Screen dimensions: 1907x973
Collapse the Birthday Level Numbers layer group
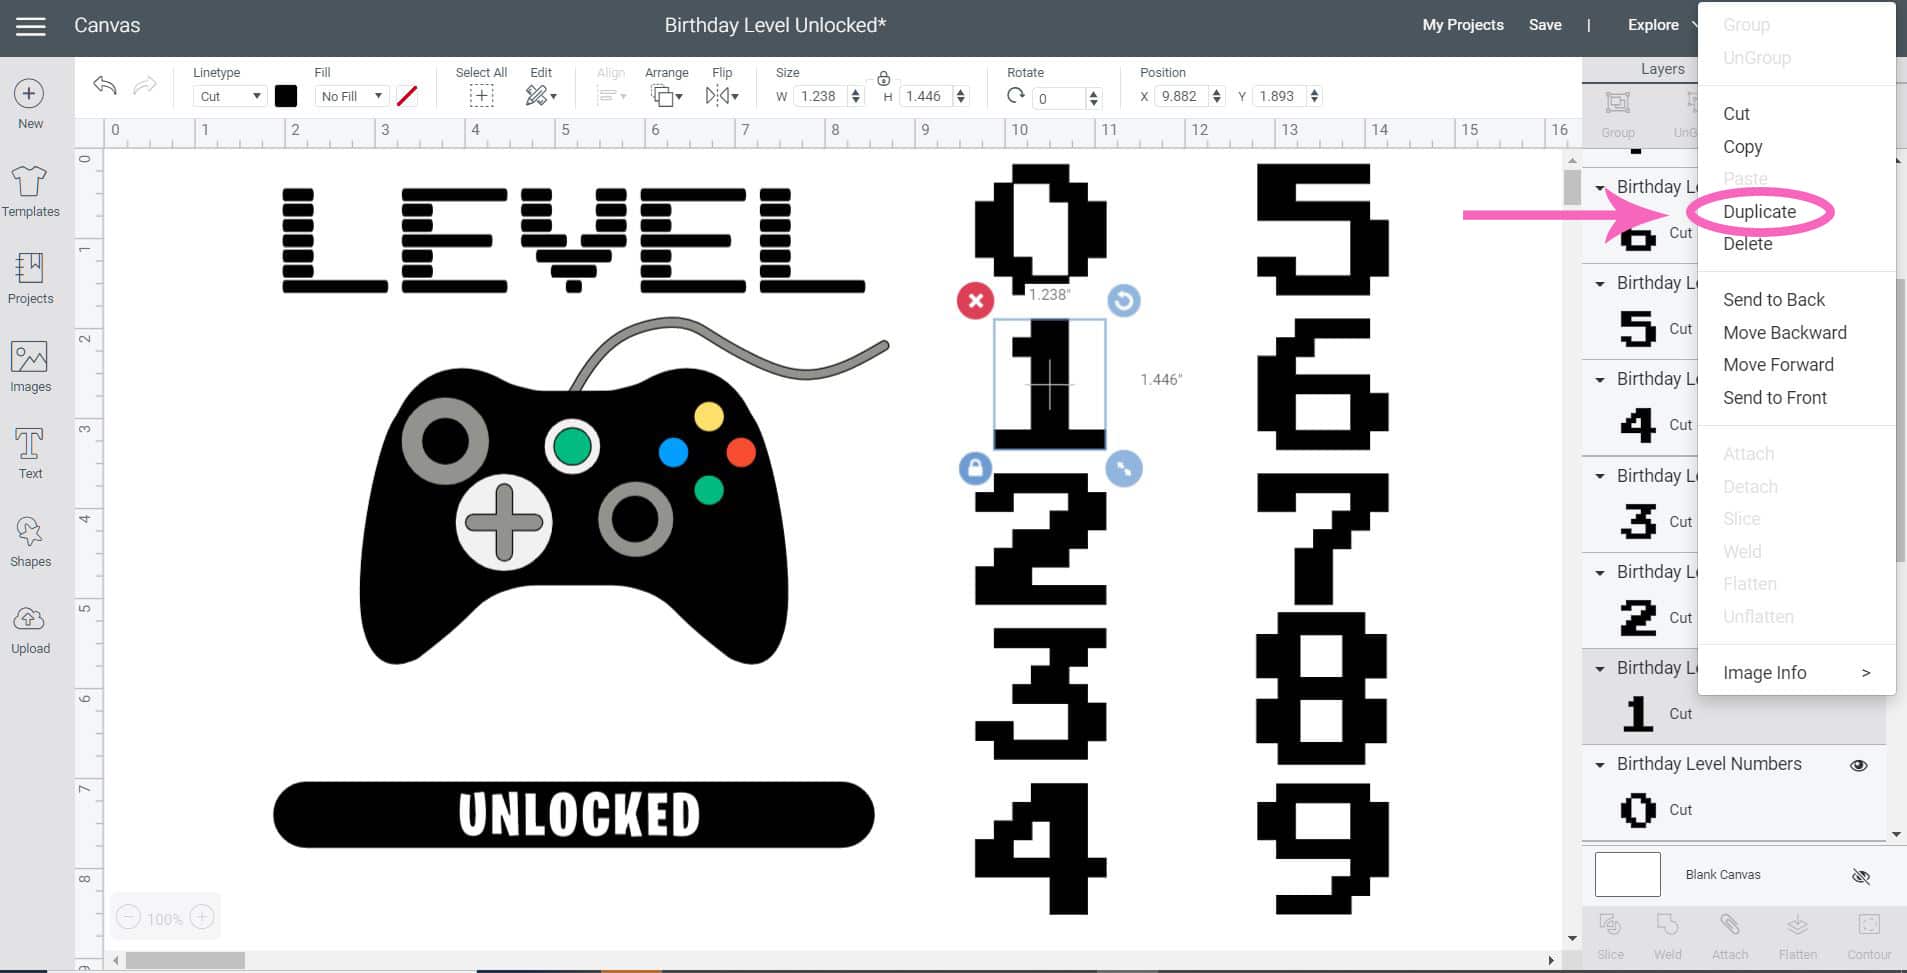1600,765
